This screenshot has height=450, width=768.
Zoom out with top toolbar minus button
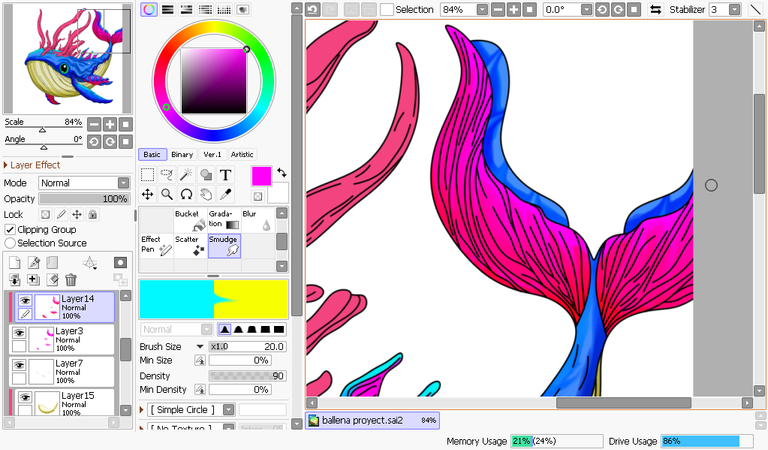point(498,9)
